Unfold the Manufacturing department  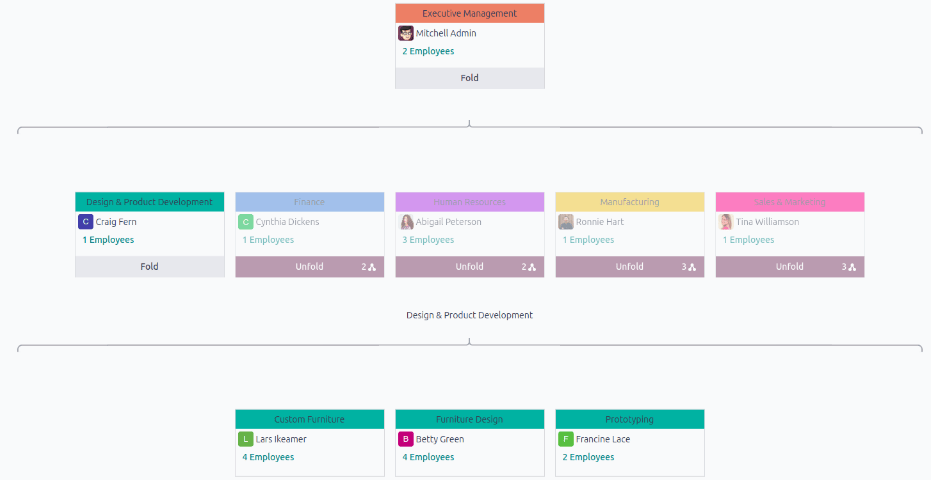click(x=629, y=267)
